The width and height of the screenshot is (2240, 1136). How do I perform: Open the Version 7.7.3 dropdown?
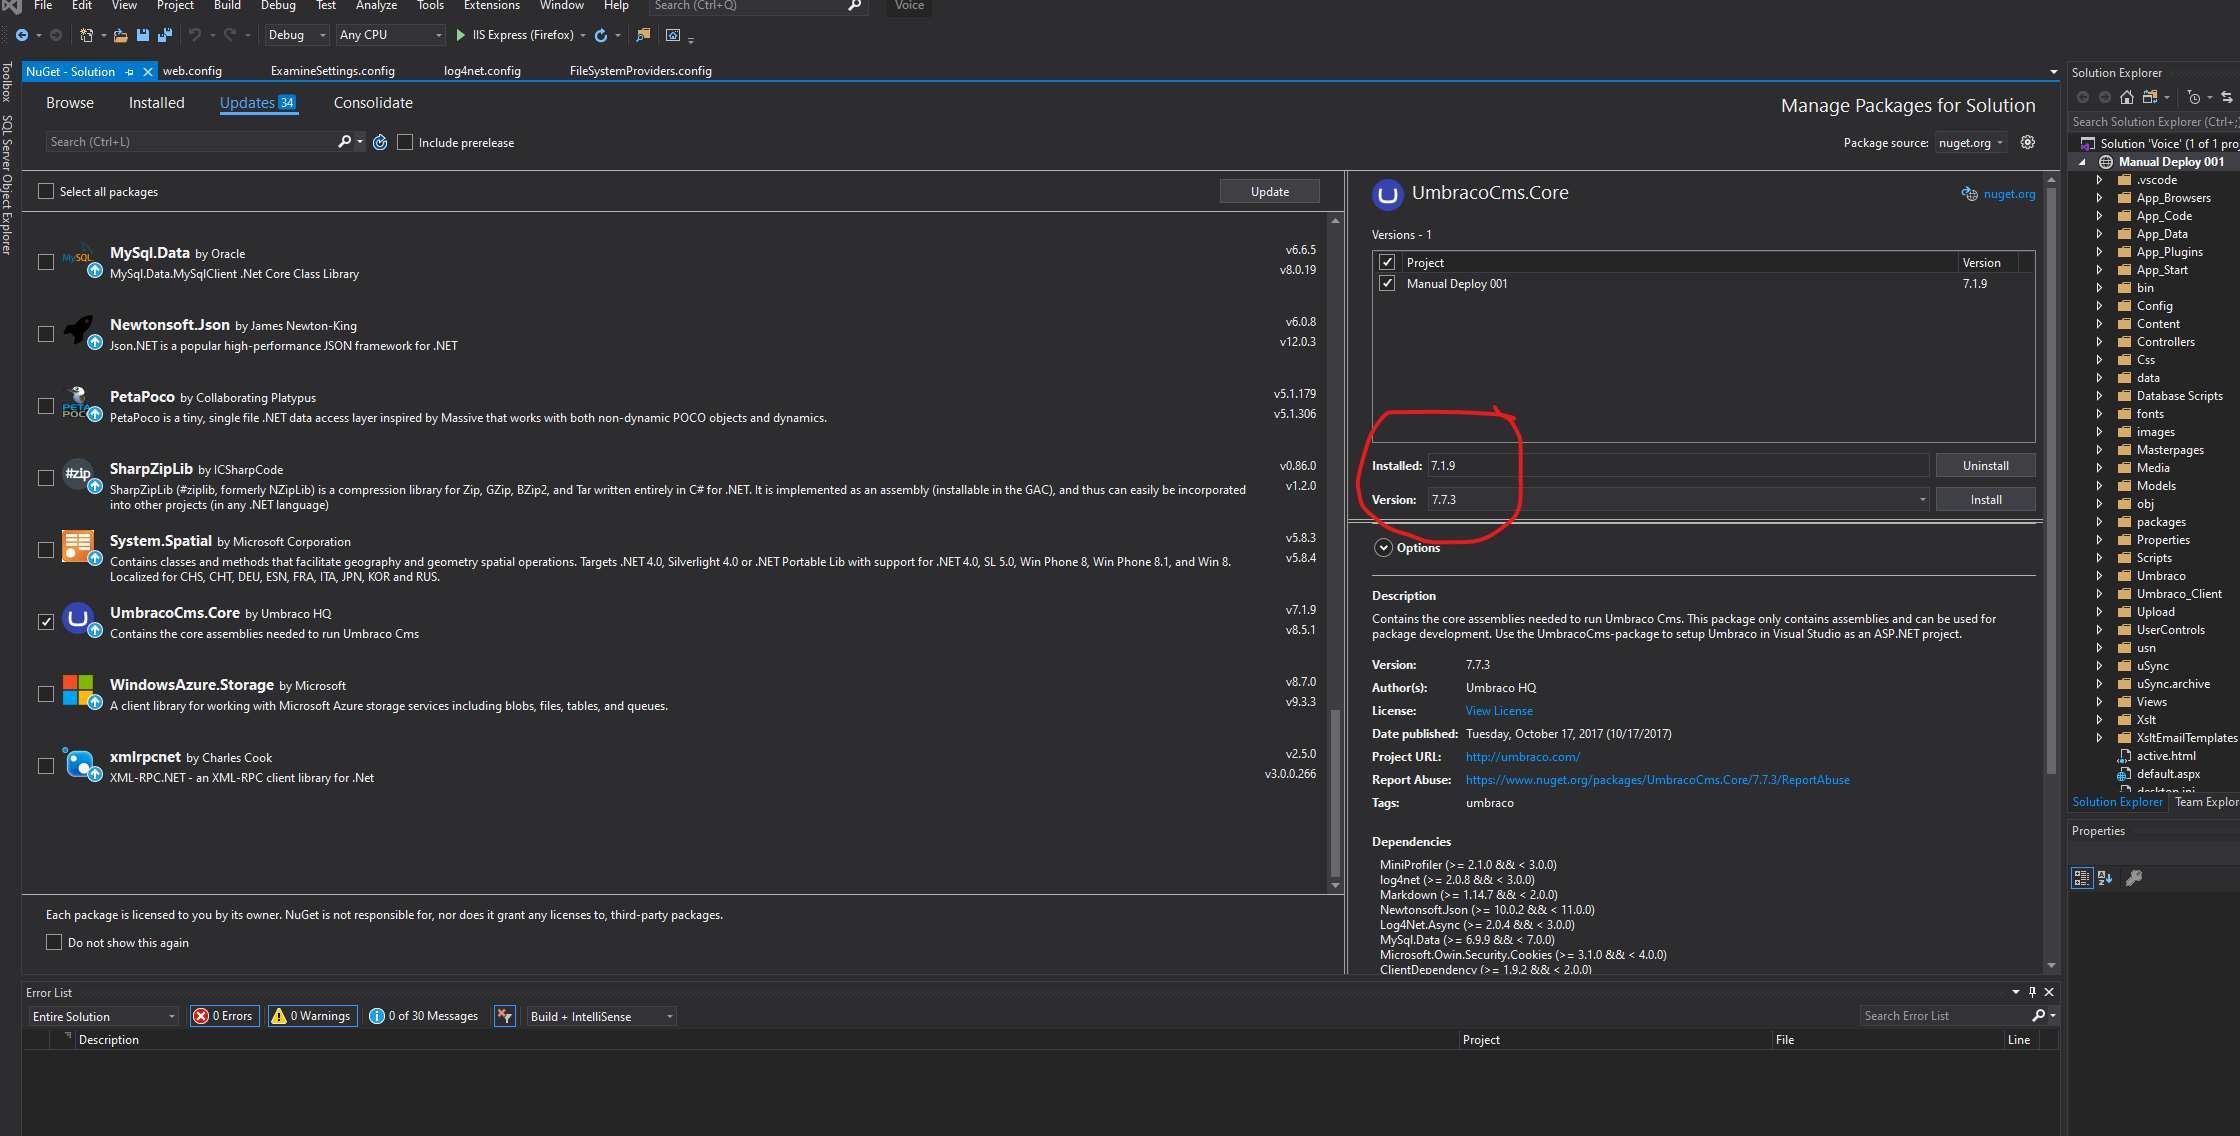click(1678, 500)
